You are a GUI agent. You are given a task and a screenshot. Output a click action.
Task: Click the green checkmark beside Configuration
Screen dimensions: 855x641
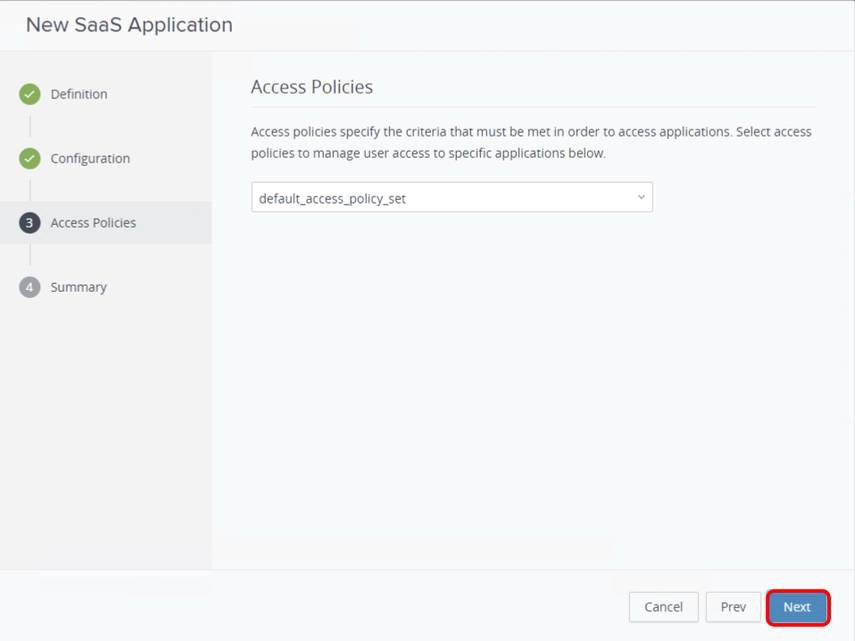[30, 158]
